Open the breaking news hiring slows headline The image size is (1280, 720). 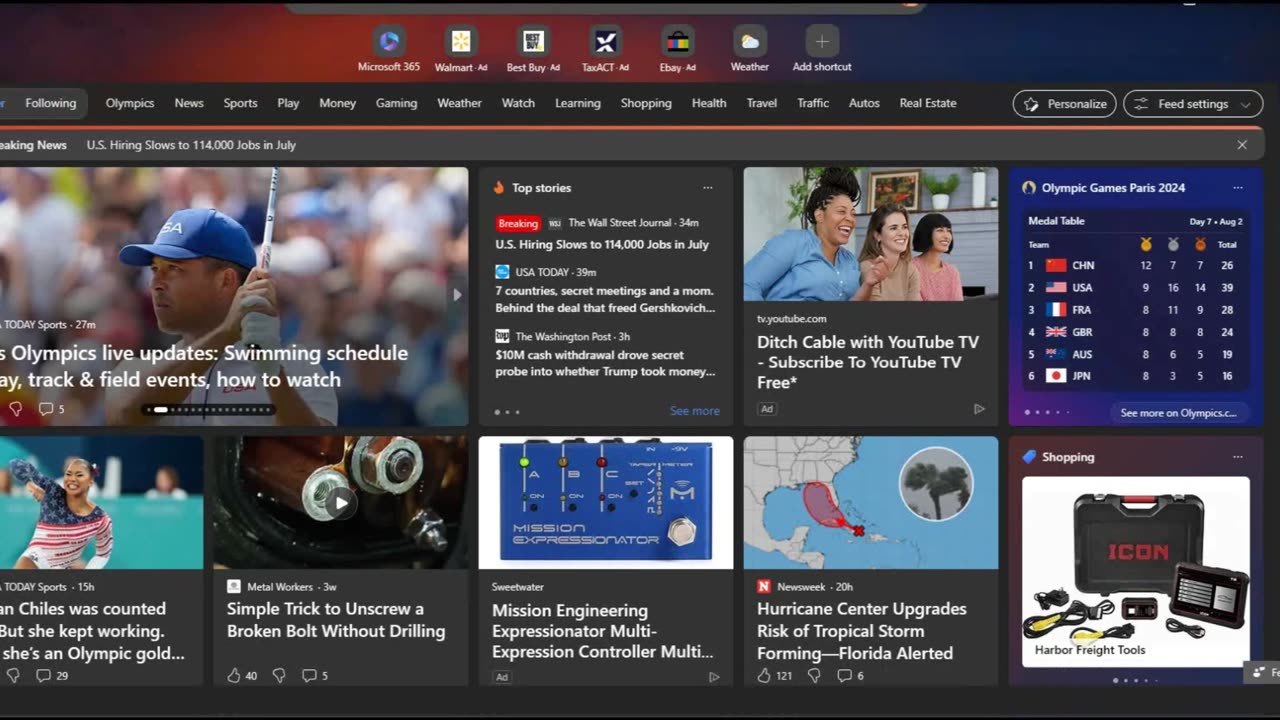[x=191, y=145]
